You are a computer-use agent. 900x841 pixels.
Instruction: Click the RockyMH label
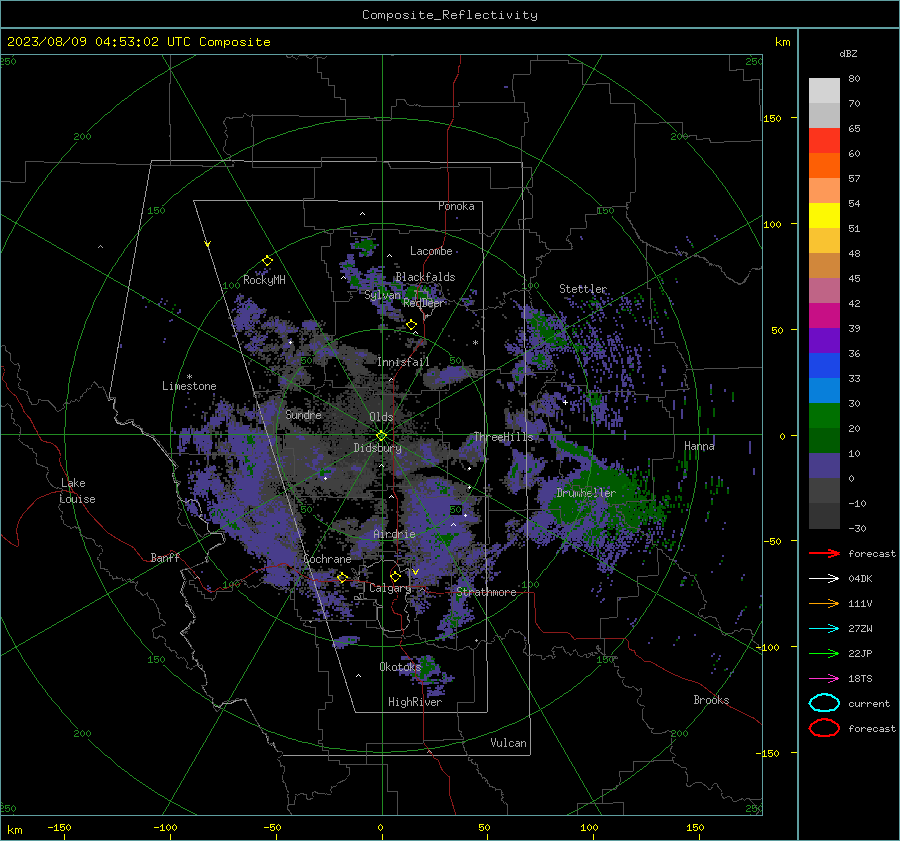click(264, 280)
